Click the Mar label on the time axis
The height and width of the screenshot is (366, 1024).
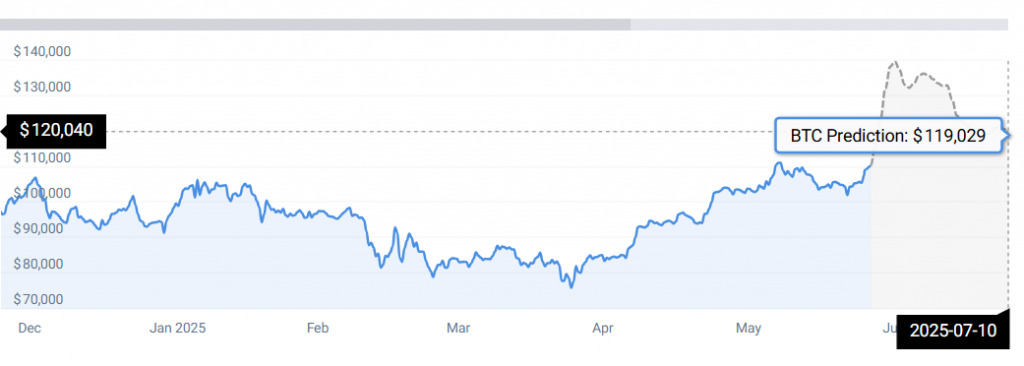coord(458,328)
